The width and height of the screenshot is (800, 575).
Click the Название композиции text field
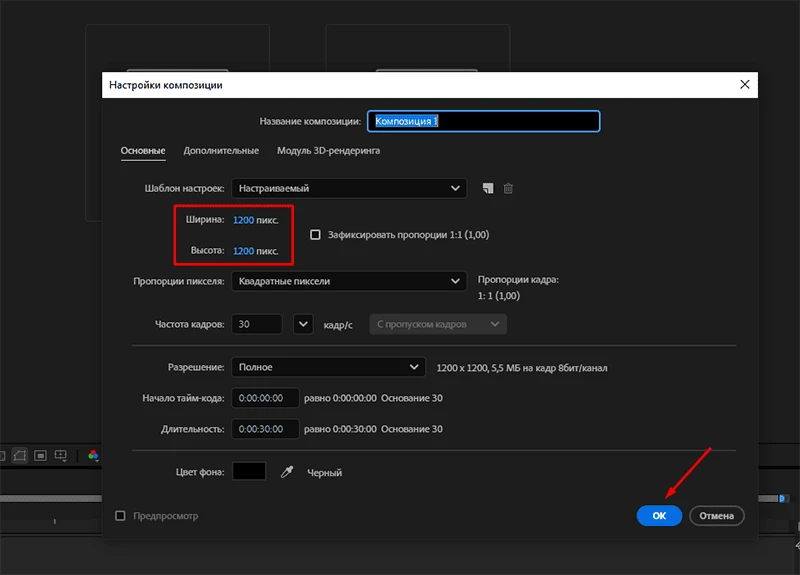483,121
